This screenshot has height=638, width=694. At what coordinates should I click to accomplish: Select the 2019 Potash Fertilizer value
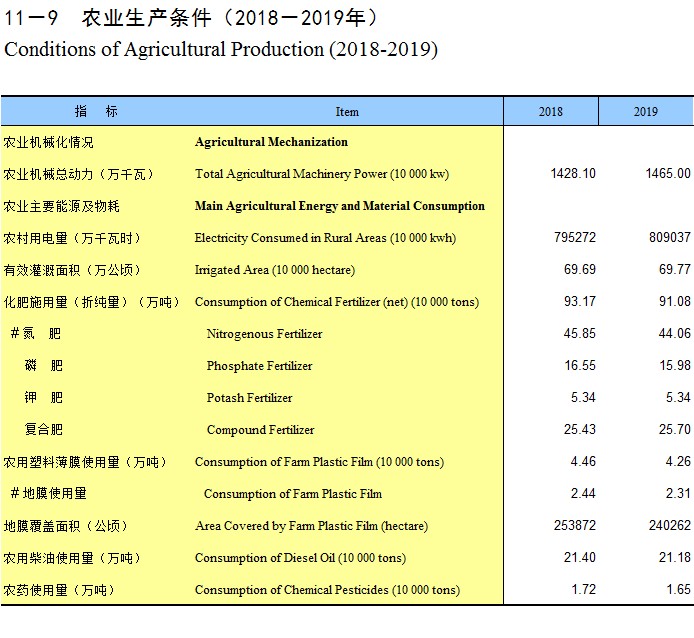(678, 397)
